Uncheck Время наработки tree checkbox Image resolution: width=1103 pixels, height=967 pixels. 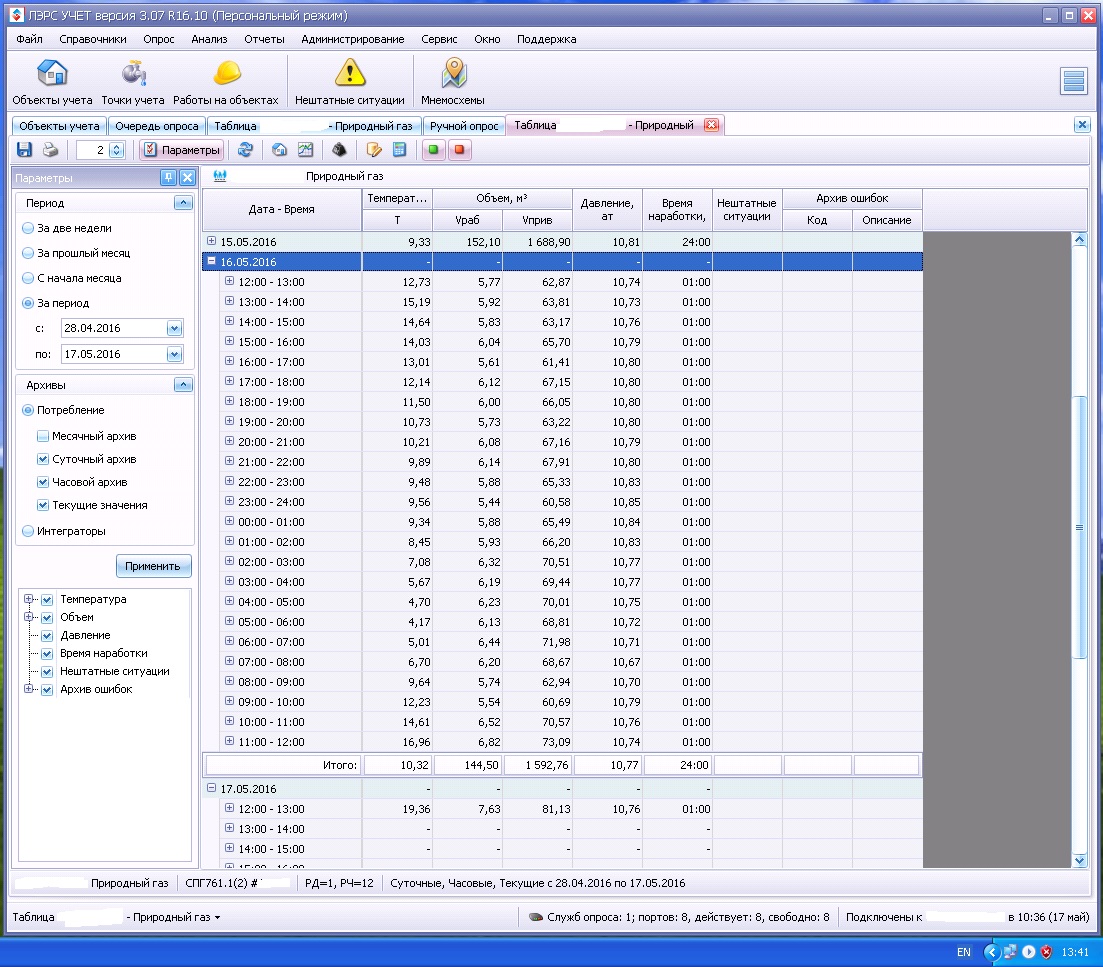click(47, 653)
